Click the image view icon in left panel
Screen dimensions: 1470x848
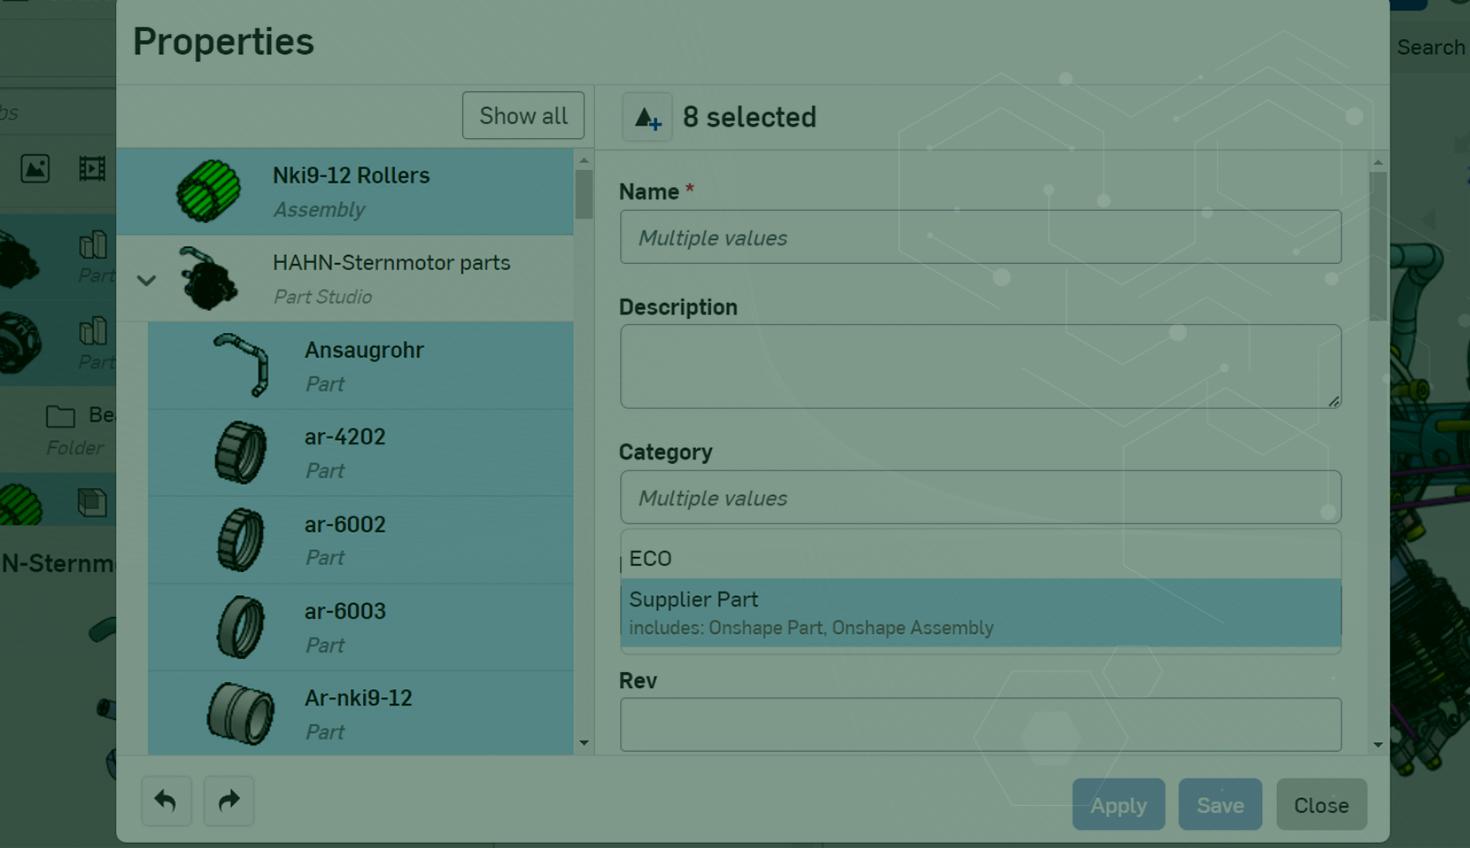(x=35, y=168)
